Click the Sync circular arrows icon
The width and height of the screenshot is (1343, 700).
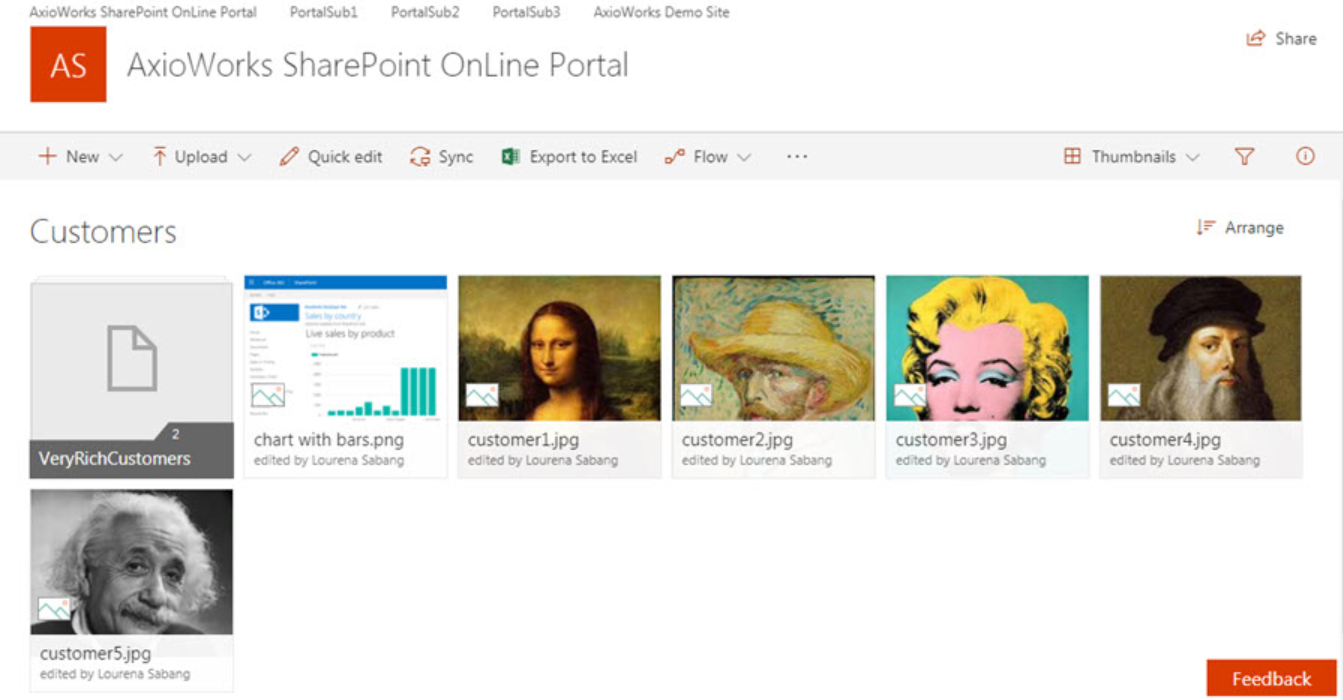420,156
